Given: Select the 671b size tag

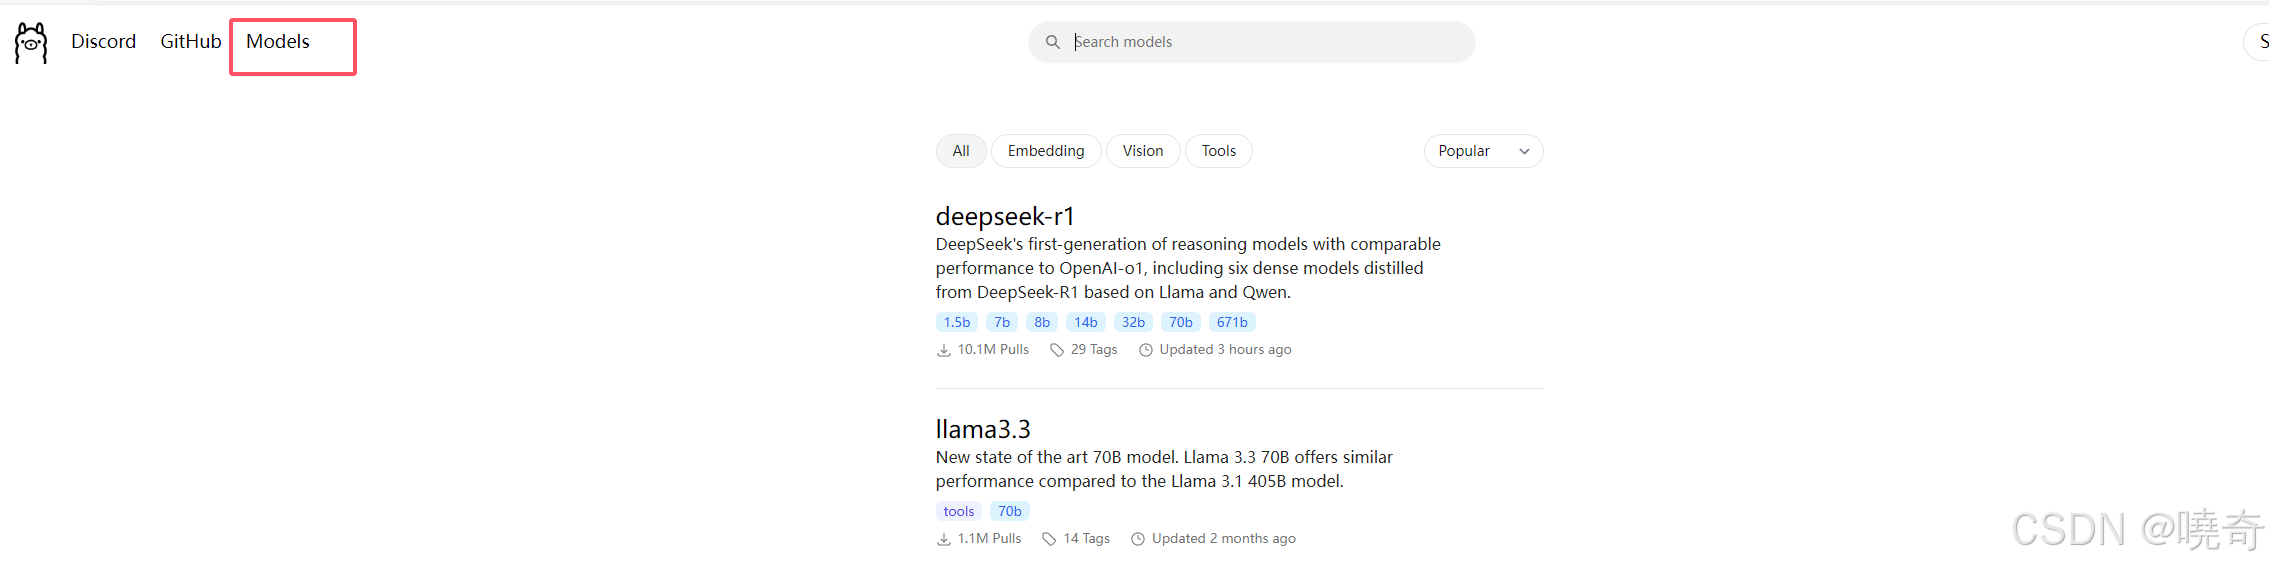Looking at the screenshot, I should 1232,322.
